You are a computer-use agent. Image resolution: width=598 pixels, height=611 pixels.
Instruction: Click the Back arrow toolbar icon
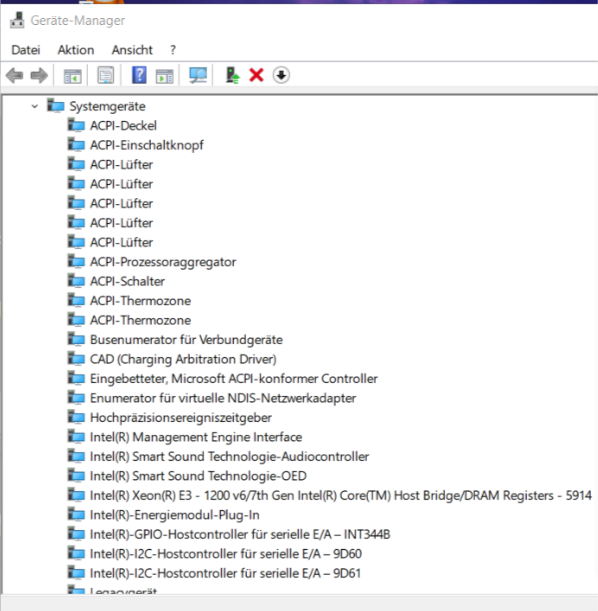coord(15,75)
